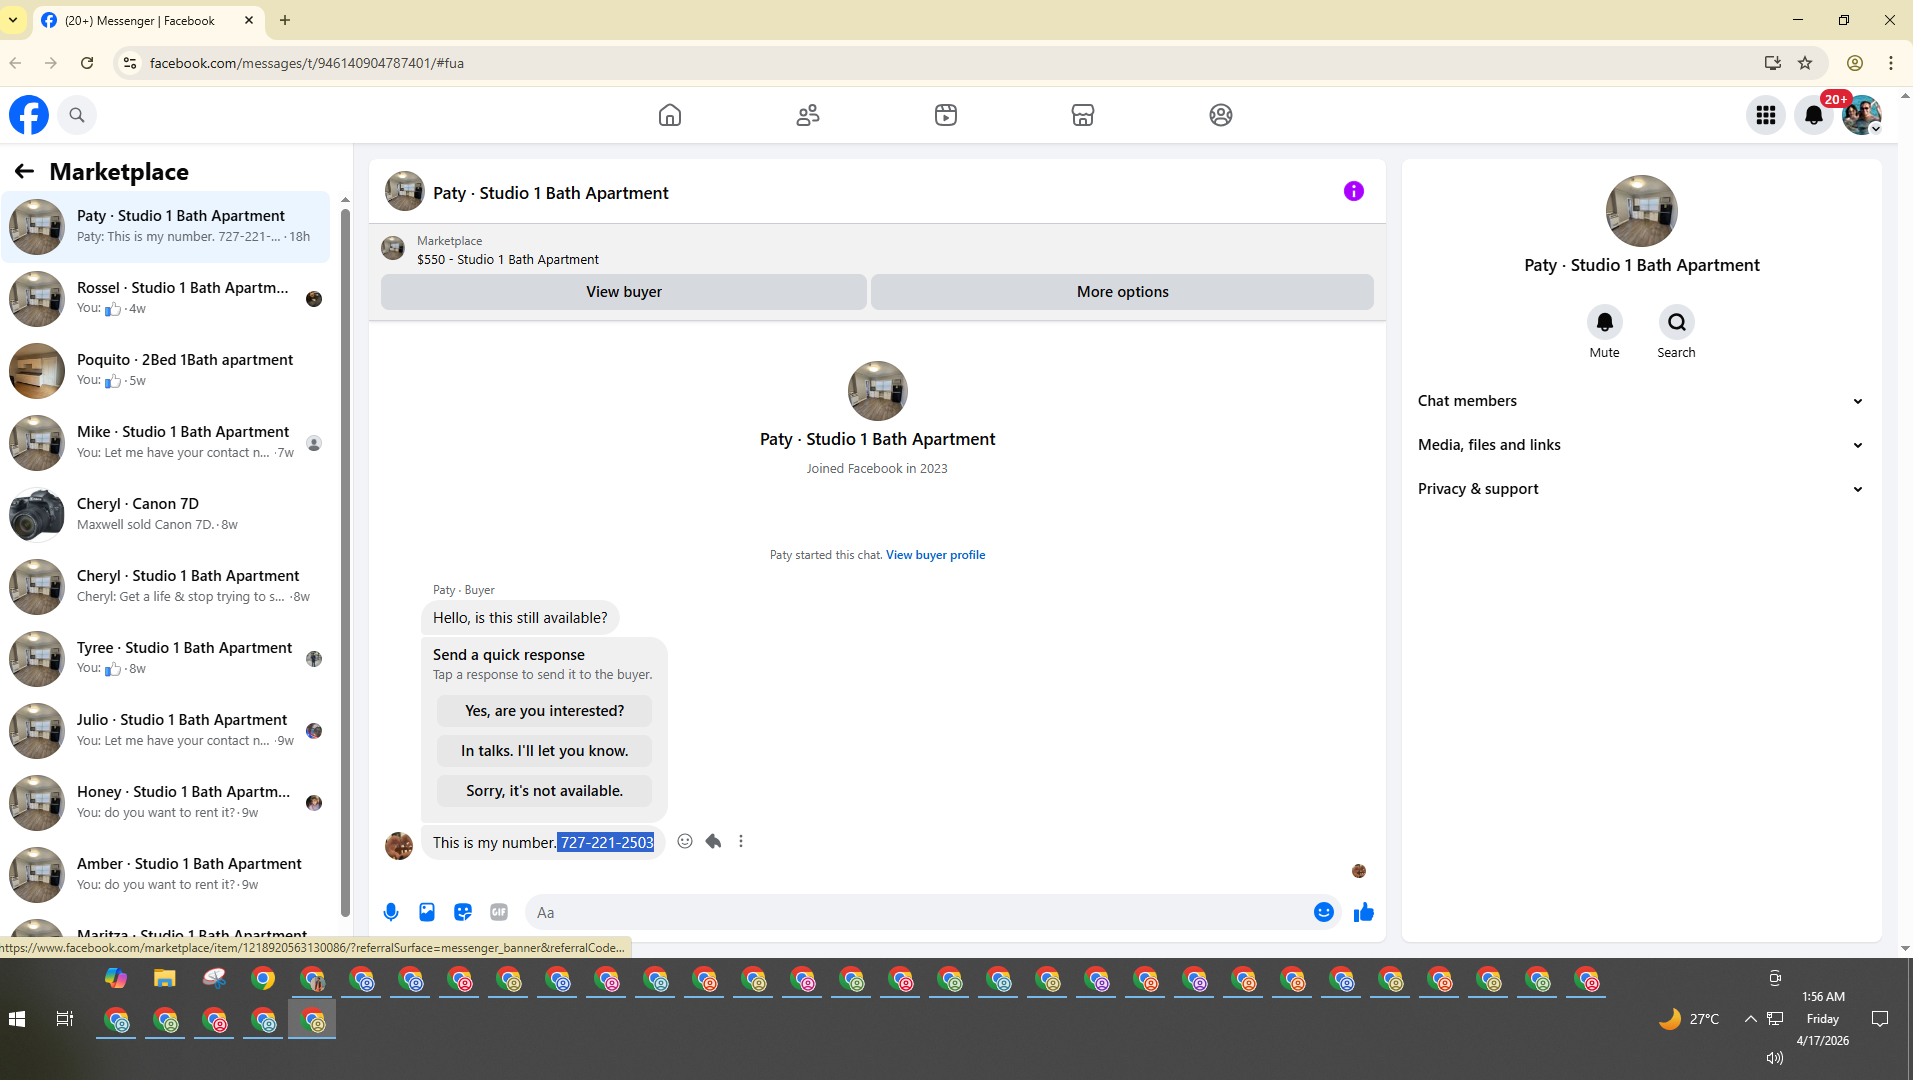Open the Poquito 2Bed 1Bath apartment chat
The width and height of the screenshot is (1913, 1080).
(x=166, y=371)
